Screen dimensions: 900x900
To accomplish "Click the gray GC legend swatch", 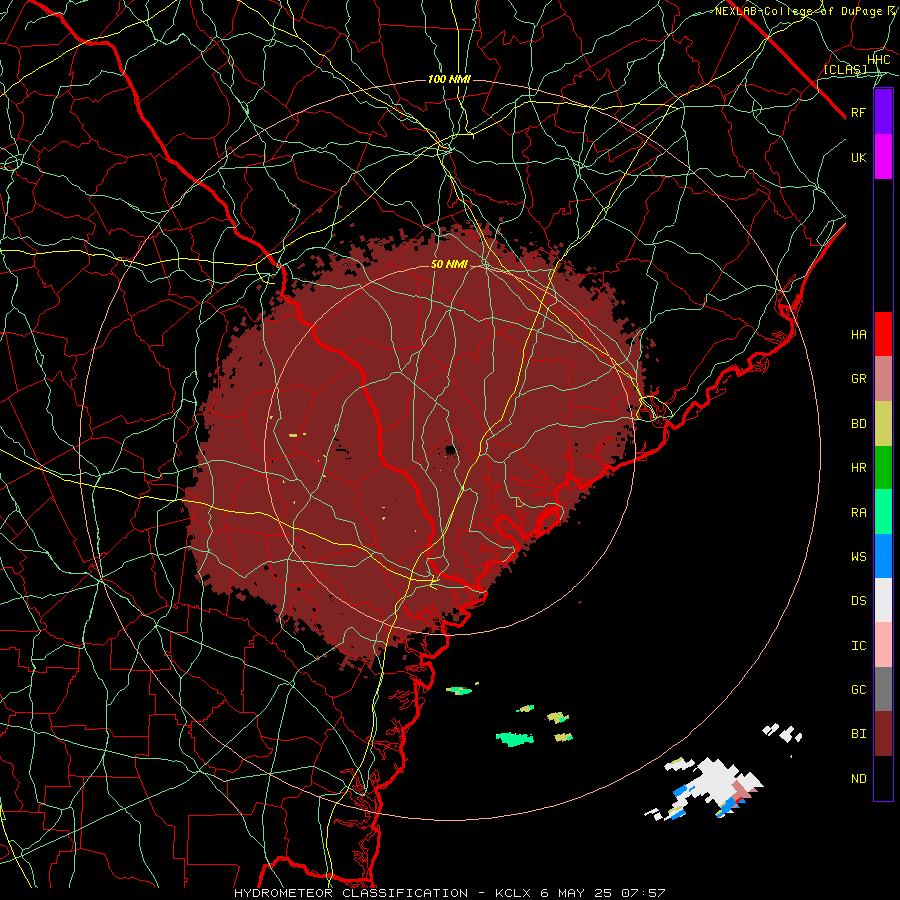I will (883, 689).
